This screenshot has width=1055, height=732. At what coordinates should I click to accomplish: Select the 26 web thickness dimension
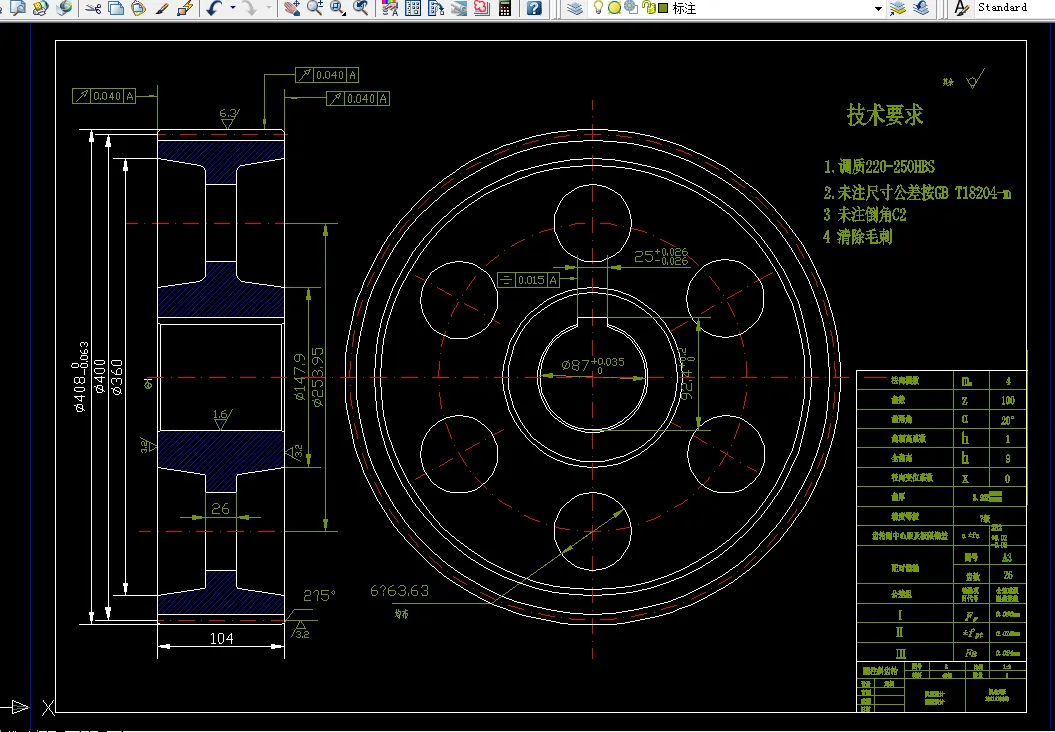tap(221, 509)
